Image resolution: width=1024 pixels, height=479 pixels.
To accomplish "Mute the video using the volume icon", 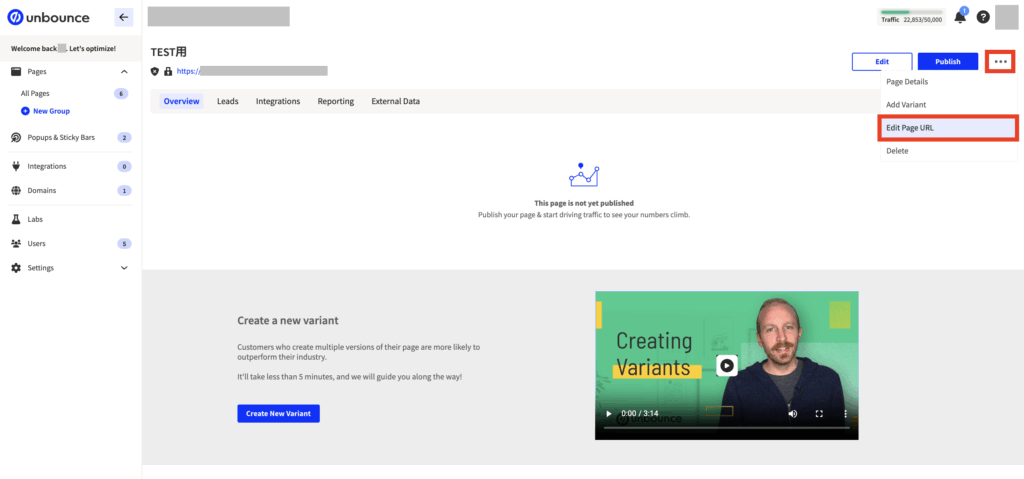I will (793, 413).
